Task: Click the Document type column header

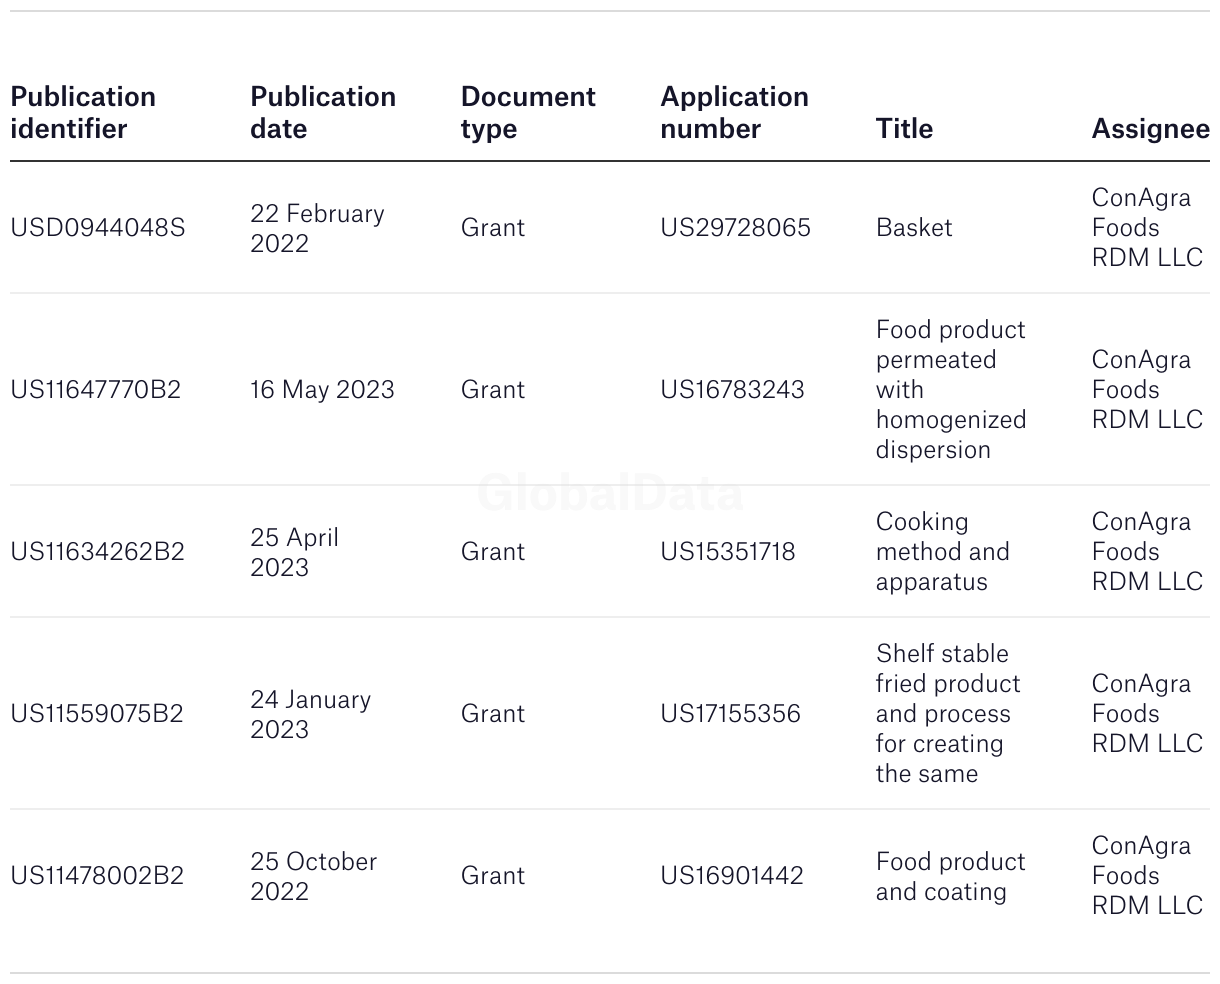Action: (528, 113)
